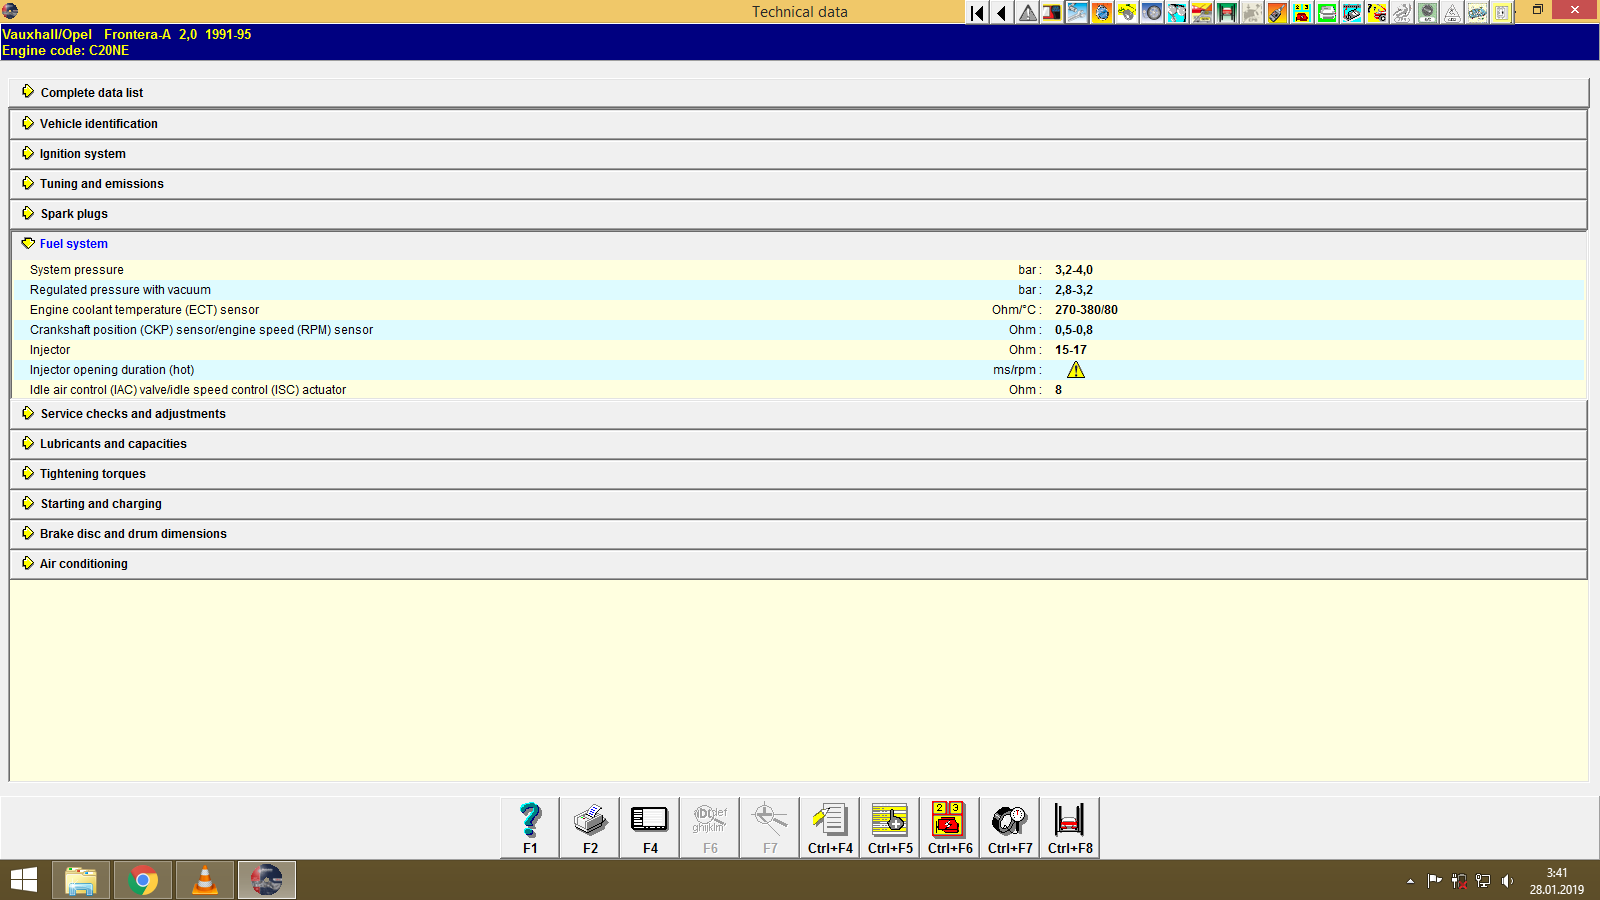The height and width of the screenshot is (900, 1600).
Task: Open the Complete data list entry
Action: (x=91, y=92)
